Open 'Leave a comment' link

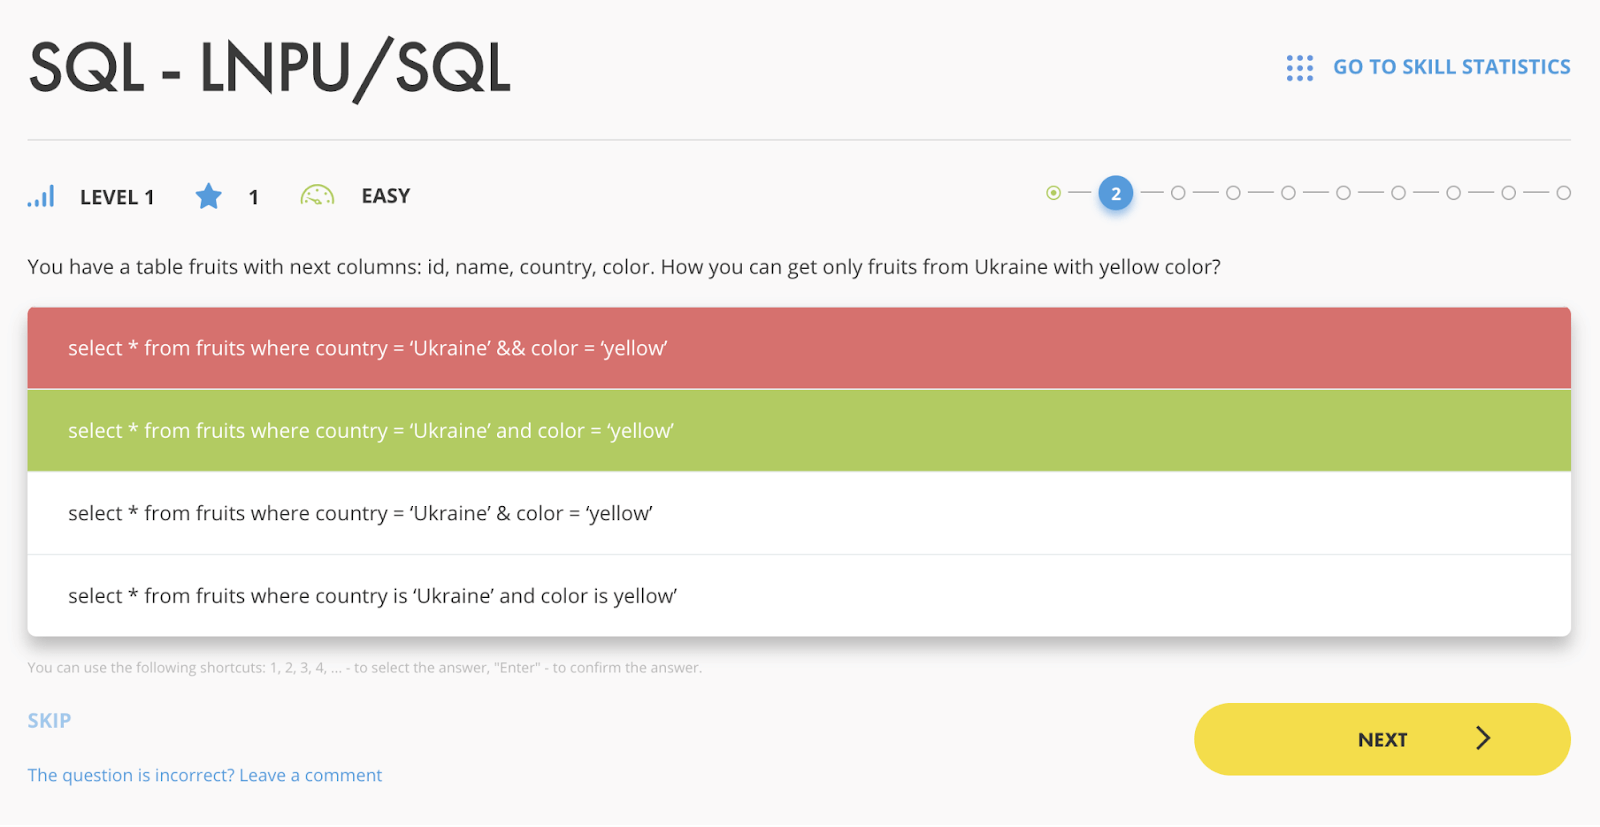pos(204,775)
